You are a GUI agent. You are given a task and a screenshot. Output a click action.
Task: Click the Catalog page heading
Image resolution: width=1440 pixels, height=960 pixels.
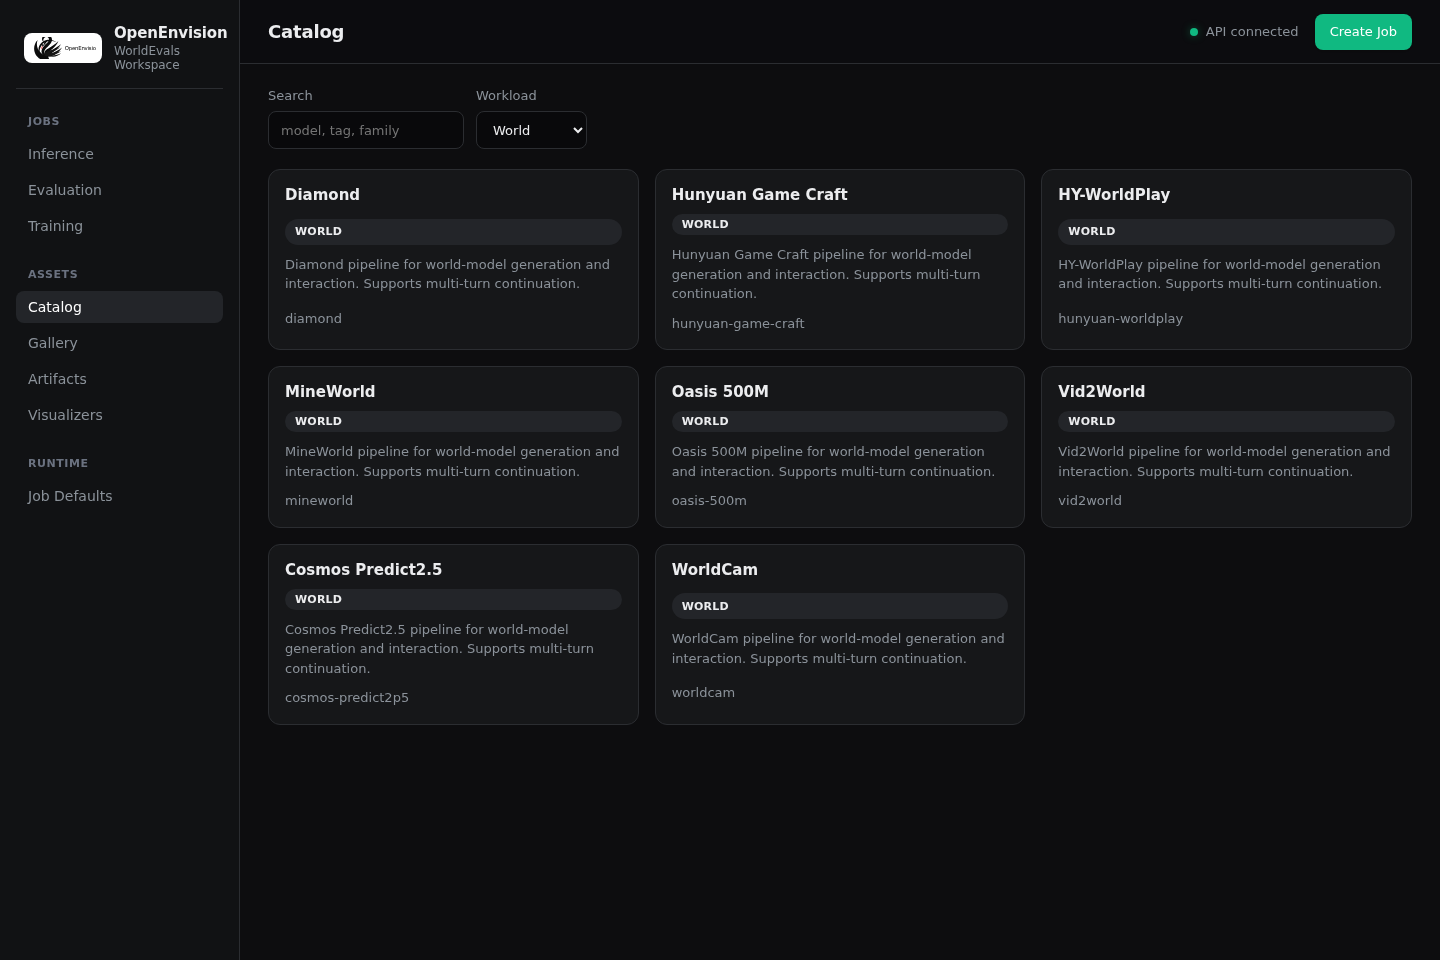click(306, 32)
